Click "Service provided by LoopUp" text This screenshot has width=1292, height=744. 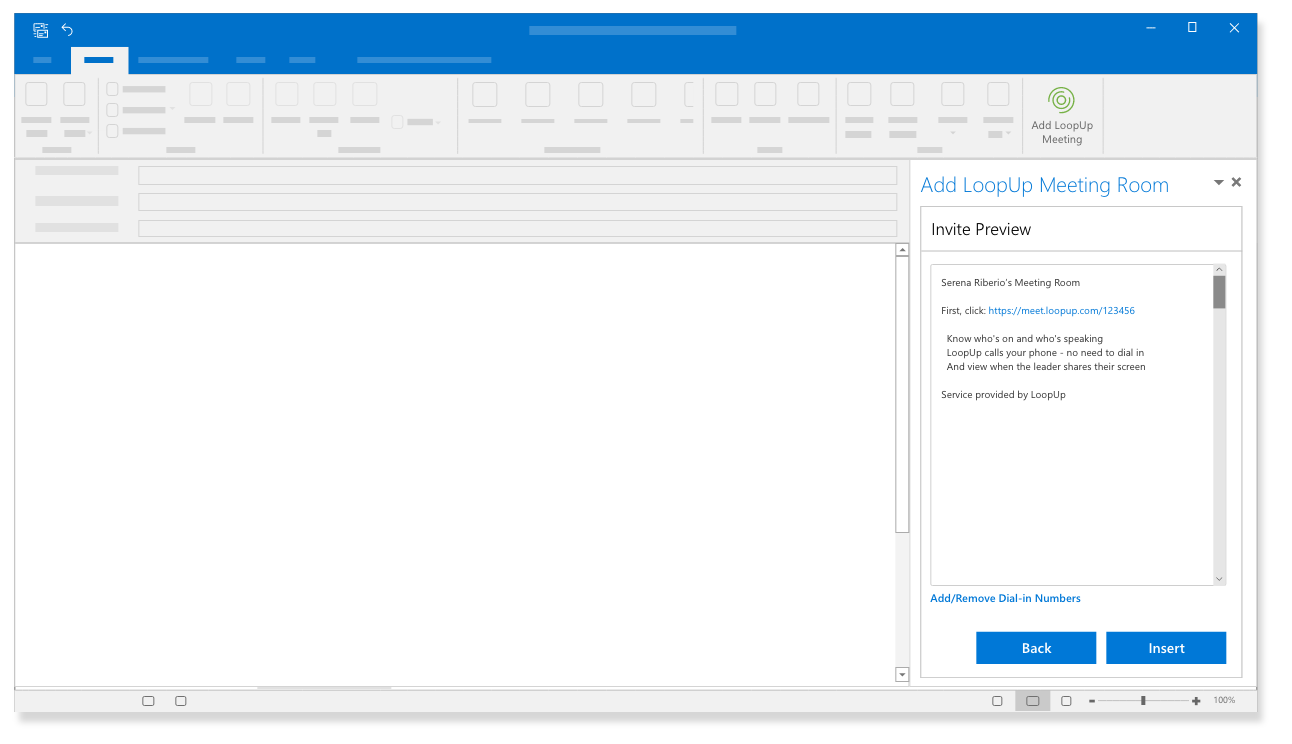coord(1003,395)
